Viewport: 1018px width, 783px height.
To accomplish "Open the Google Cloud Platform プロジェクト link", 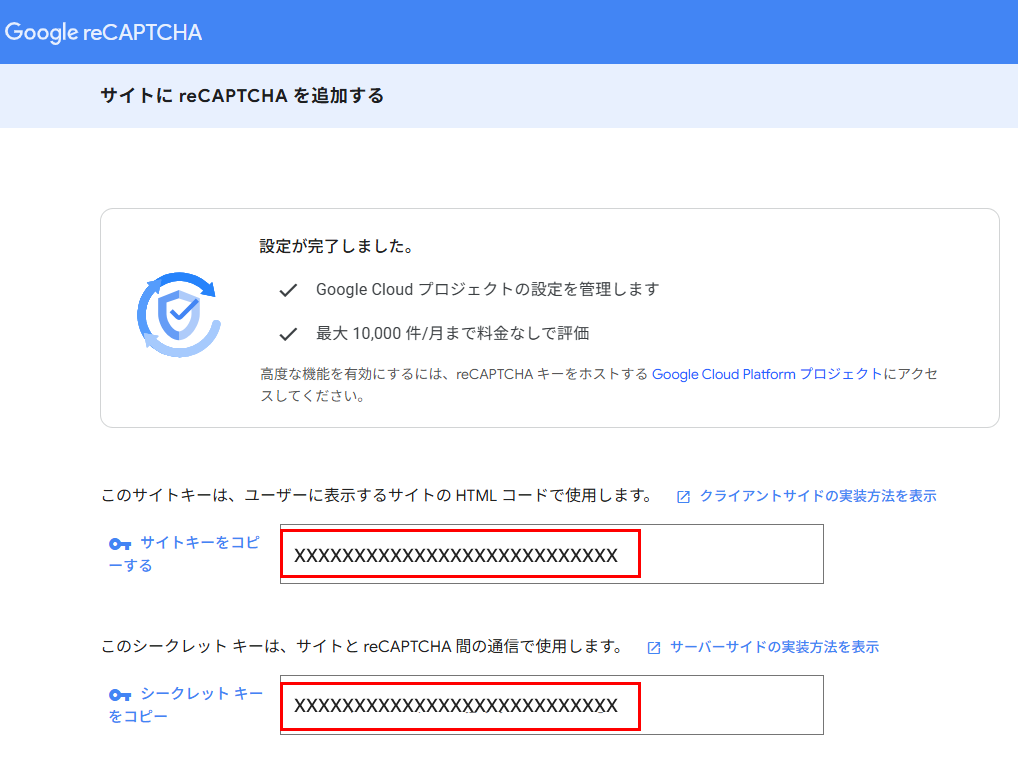I will pos(767,374).
